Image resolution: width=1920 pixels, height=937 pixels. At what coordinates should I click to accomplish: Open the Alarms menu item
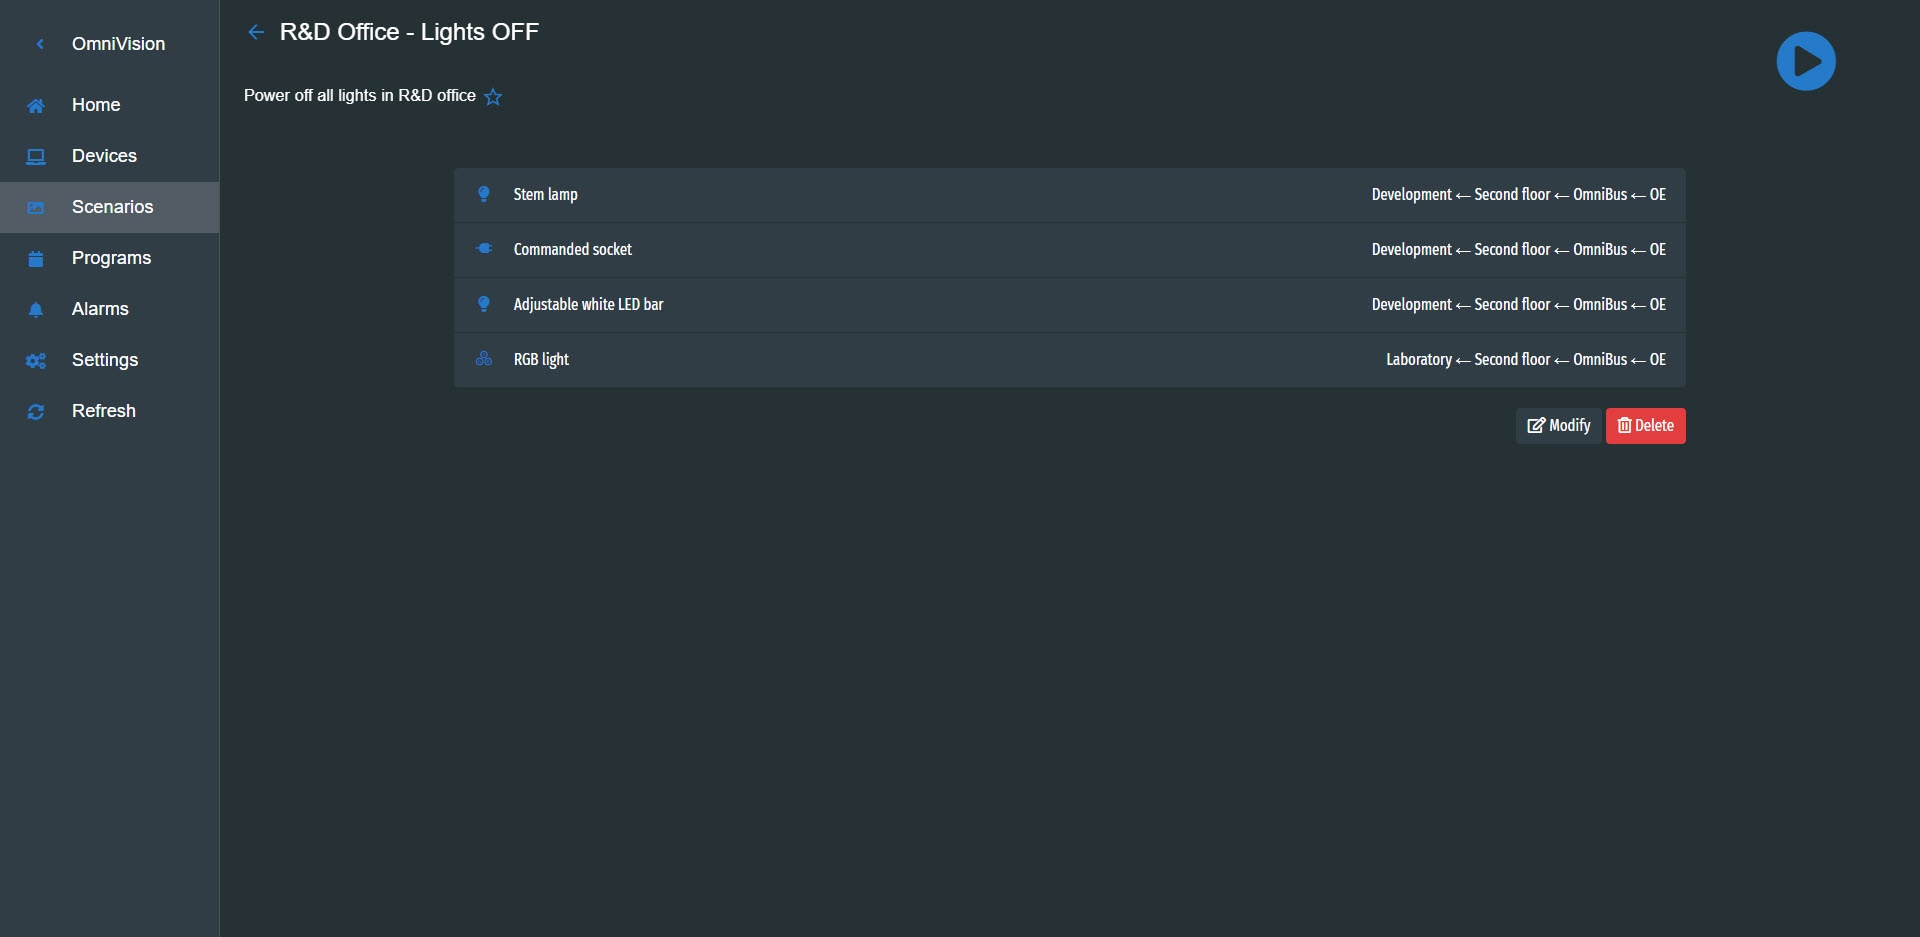point(110,309)
